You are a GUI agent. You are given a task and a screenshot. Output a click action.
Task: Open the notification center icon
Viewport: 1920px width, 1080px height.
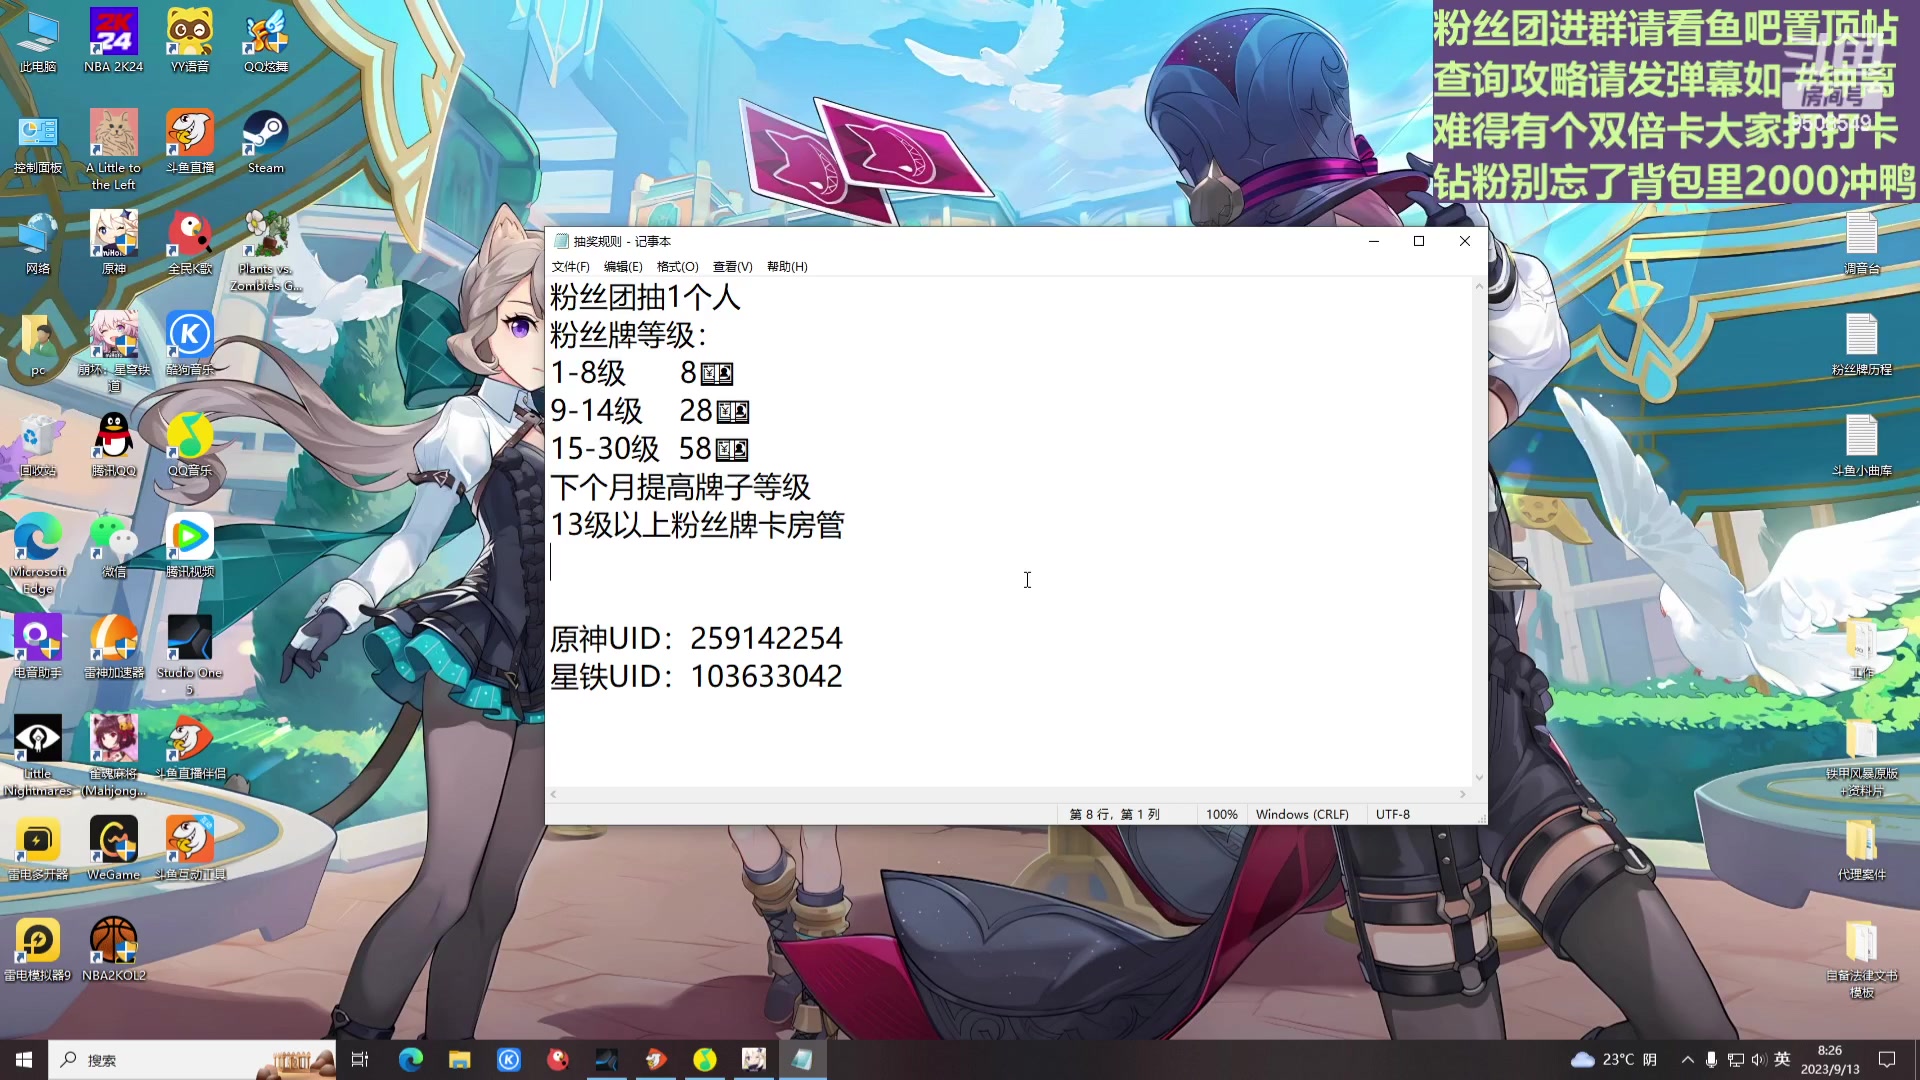tap(1887, 1060)
